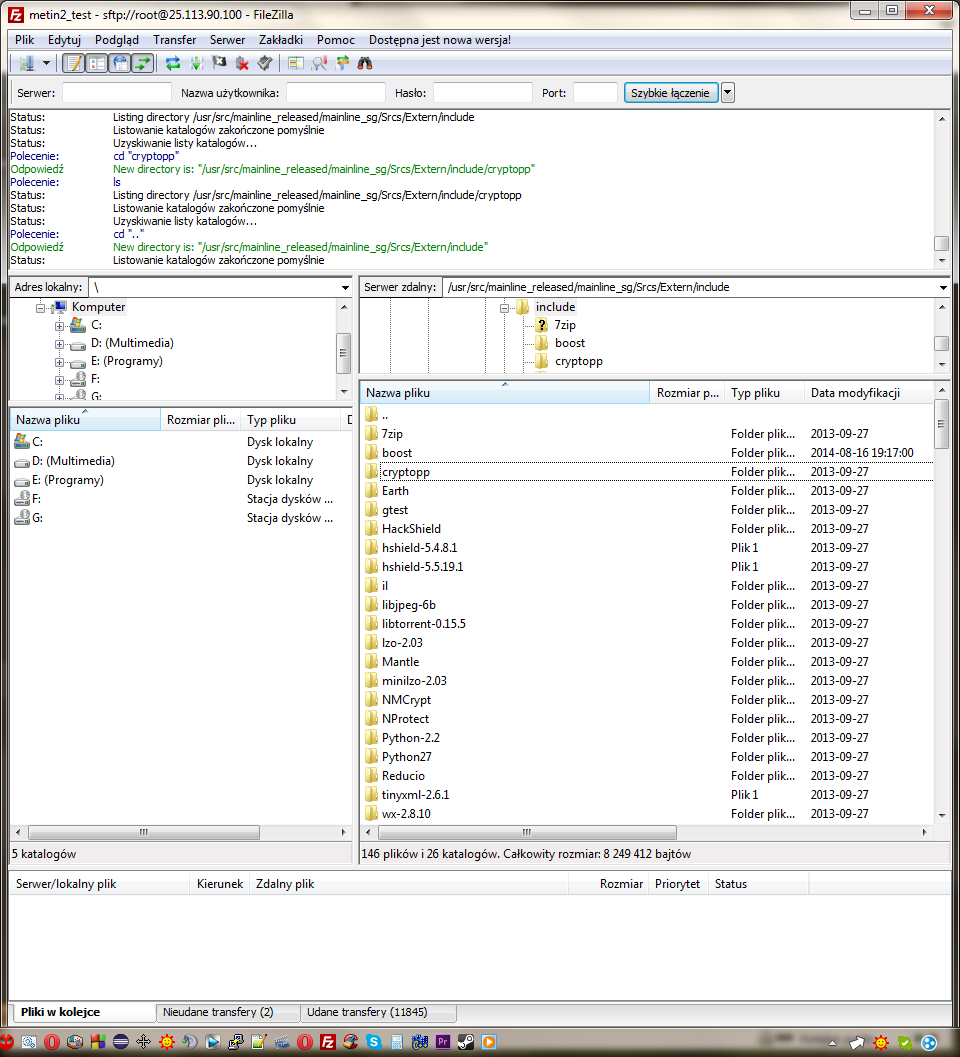This screenshot has height=1057, width=960.
Task: Toggle synchronized browsing icon
Action: [342, 63]
